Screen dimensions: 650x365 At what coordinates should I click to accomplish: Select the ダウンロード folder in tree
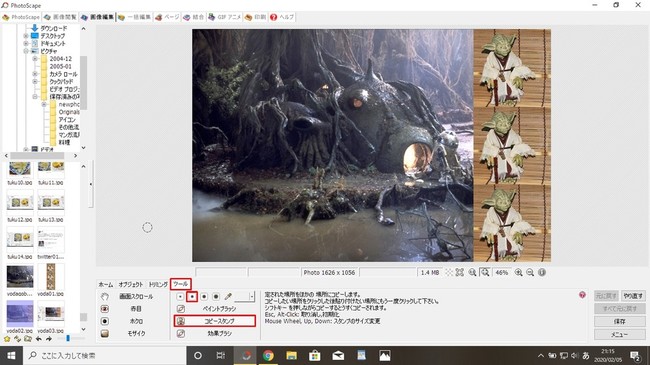(53, 28)
